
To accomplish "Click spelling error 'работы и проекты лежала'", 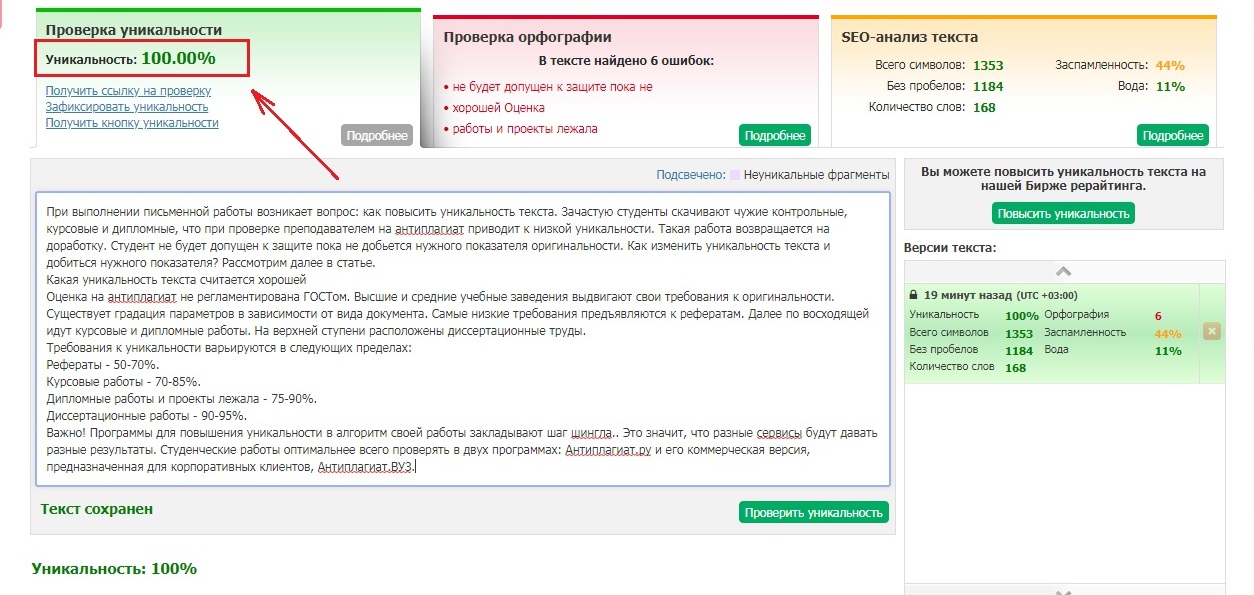I will [x=525, y=129].
